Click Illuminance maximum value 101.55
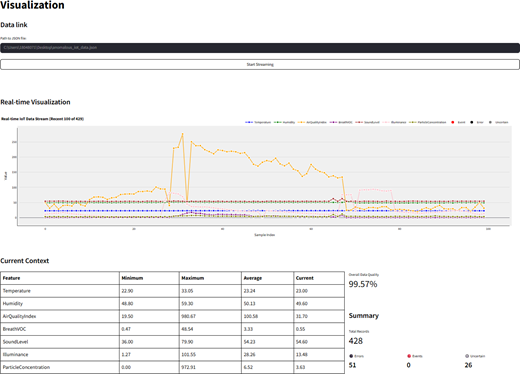The width and height of the screenshot is (520, 374). (188, 354)
